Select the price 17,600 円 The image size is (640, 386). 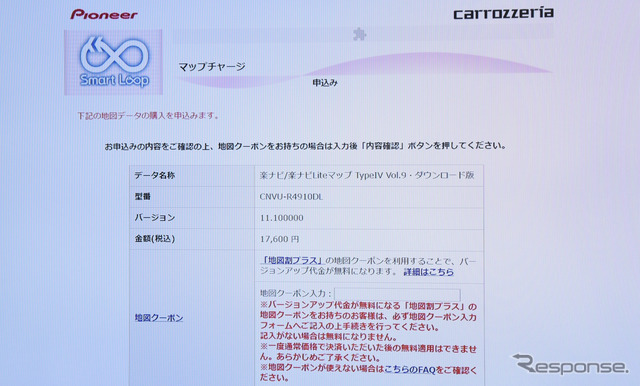pos(280,239)
